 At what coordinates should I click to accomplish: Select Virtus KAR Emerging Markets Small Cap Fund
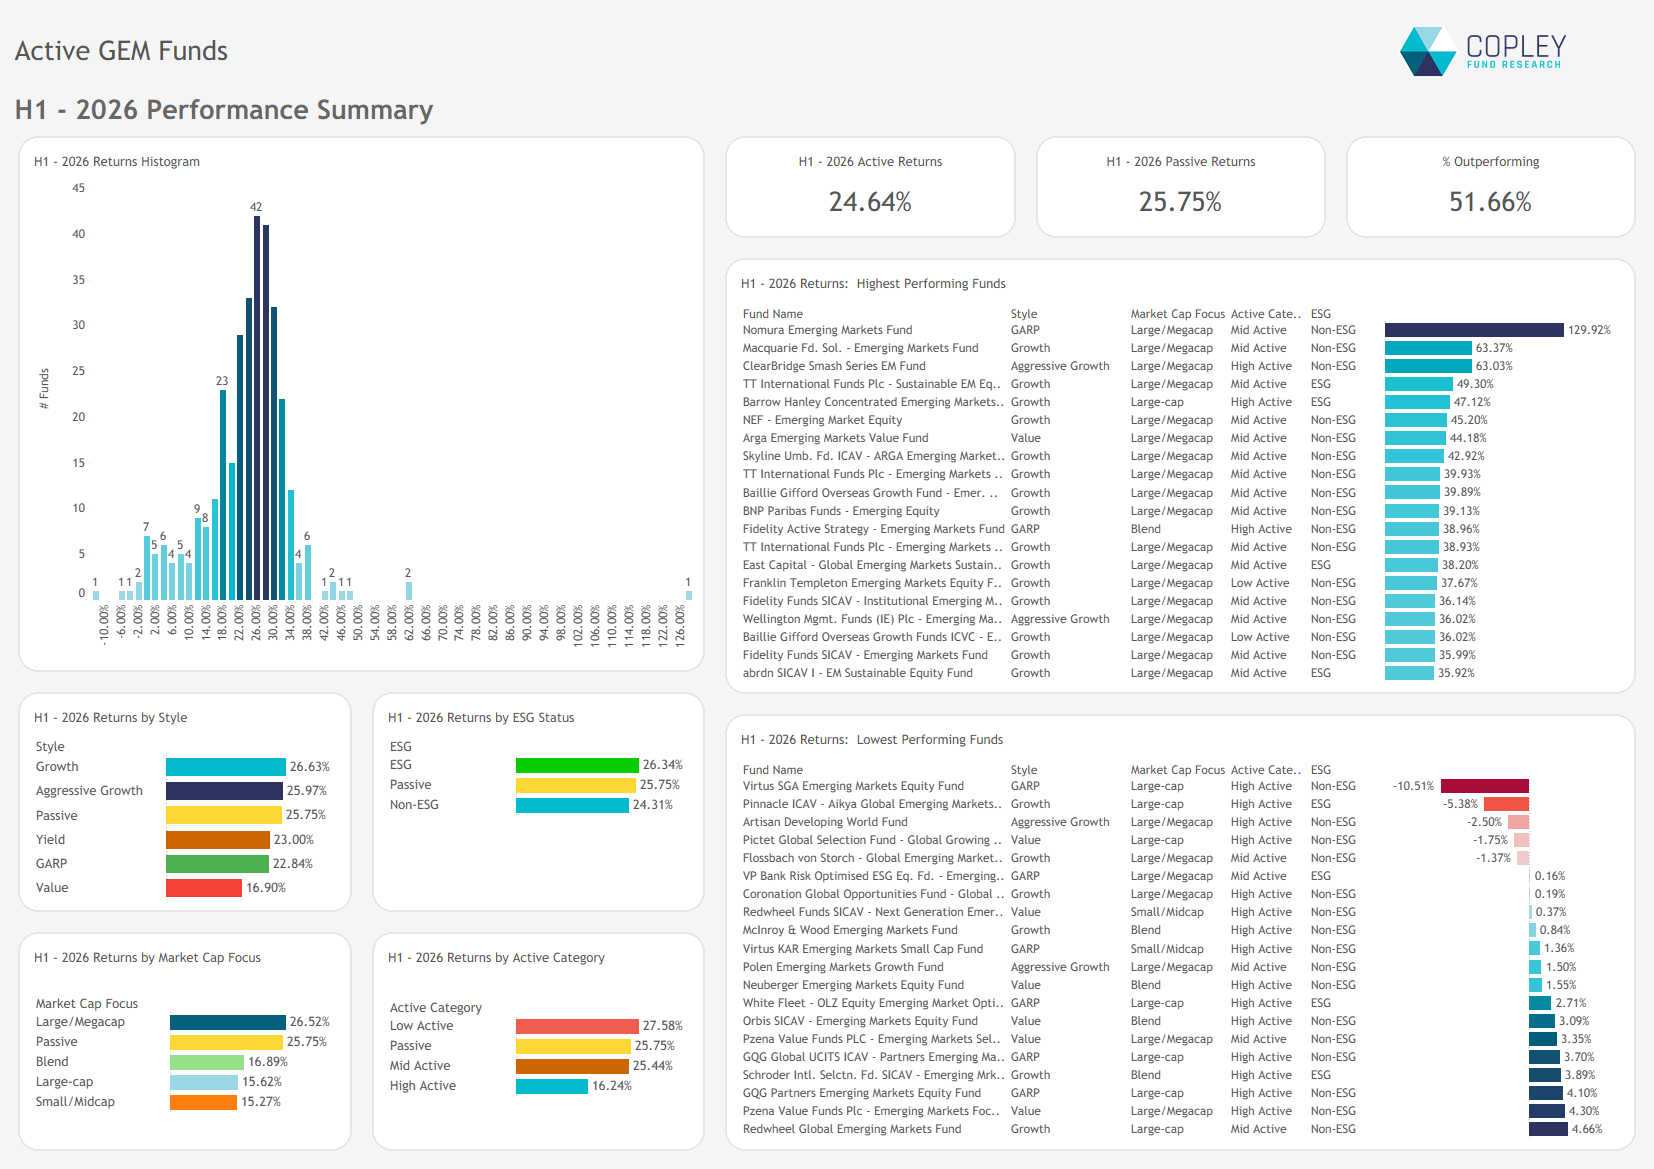click(863, 949)
